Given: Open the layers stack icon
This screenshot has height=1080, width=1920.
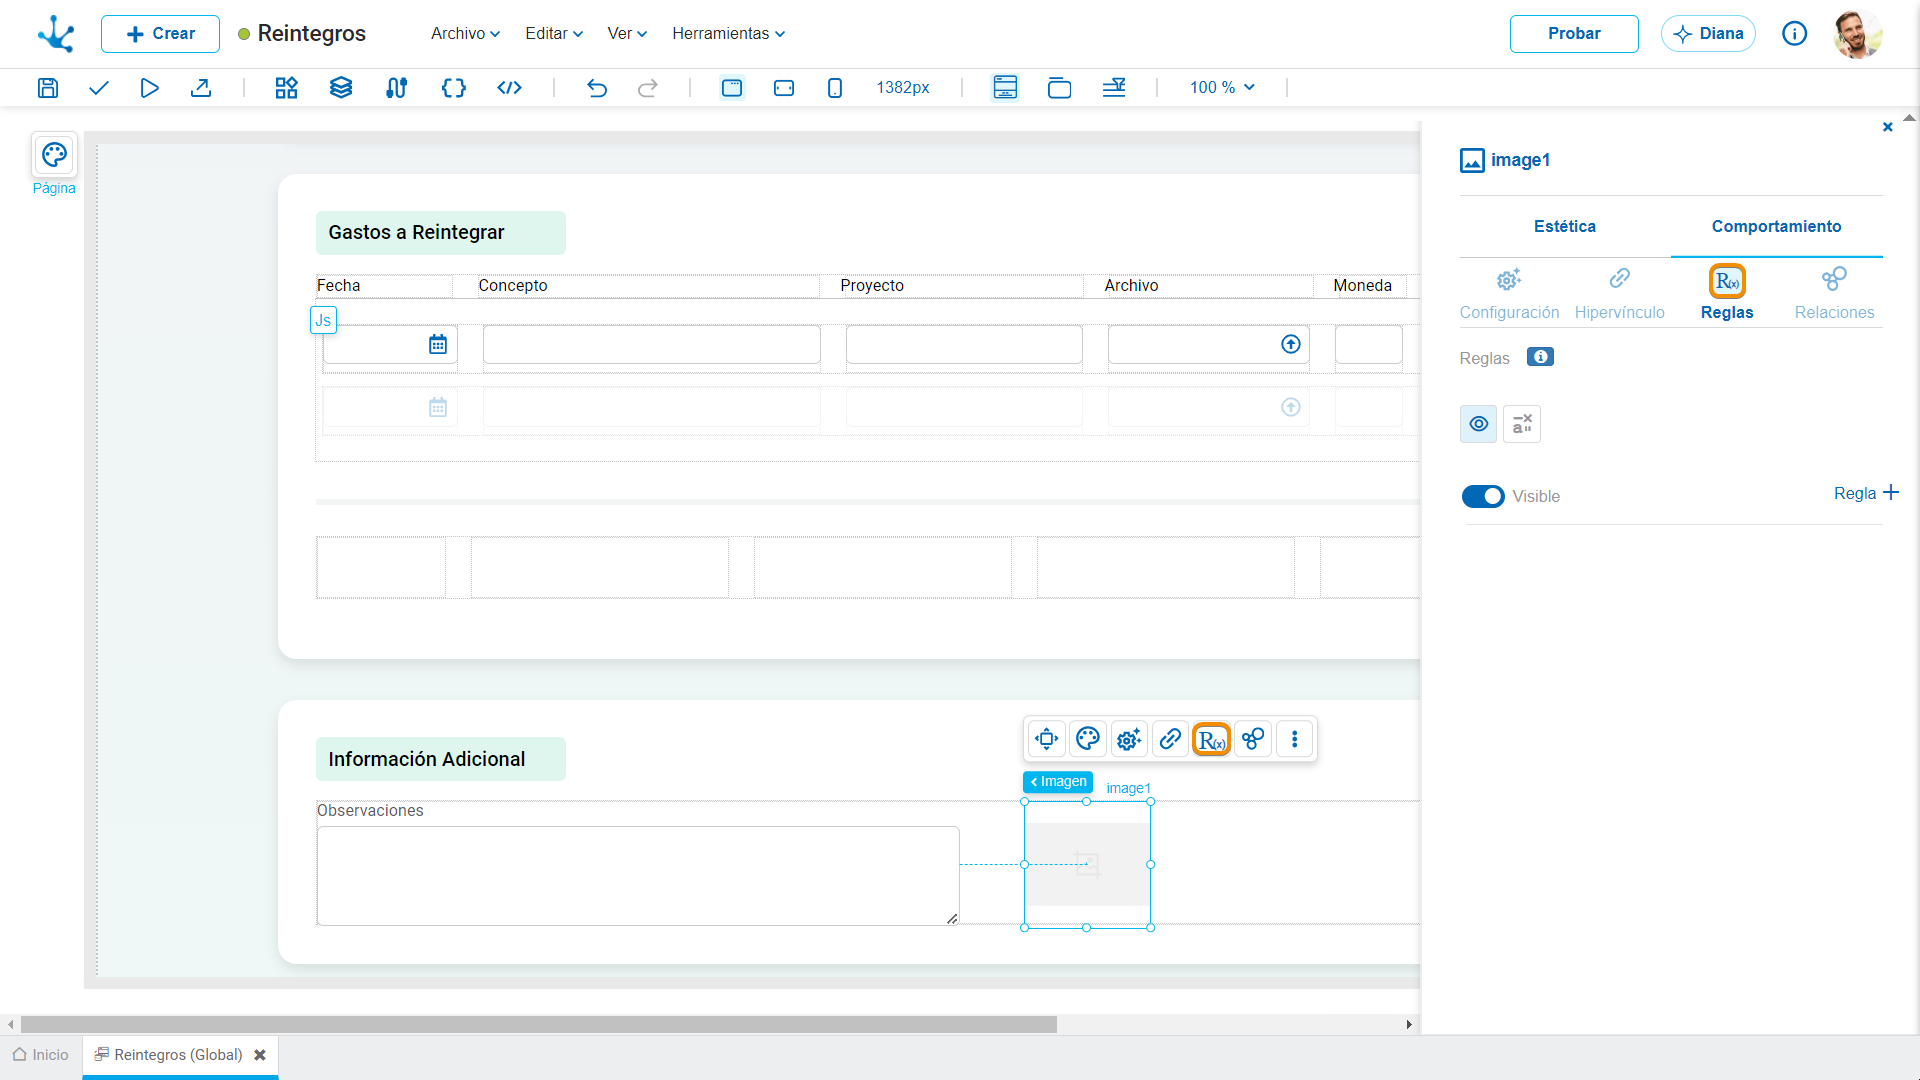Looking at the screenshot, I should click(341, 88).
